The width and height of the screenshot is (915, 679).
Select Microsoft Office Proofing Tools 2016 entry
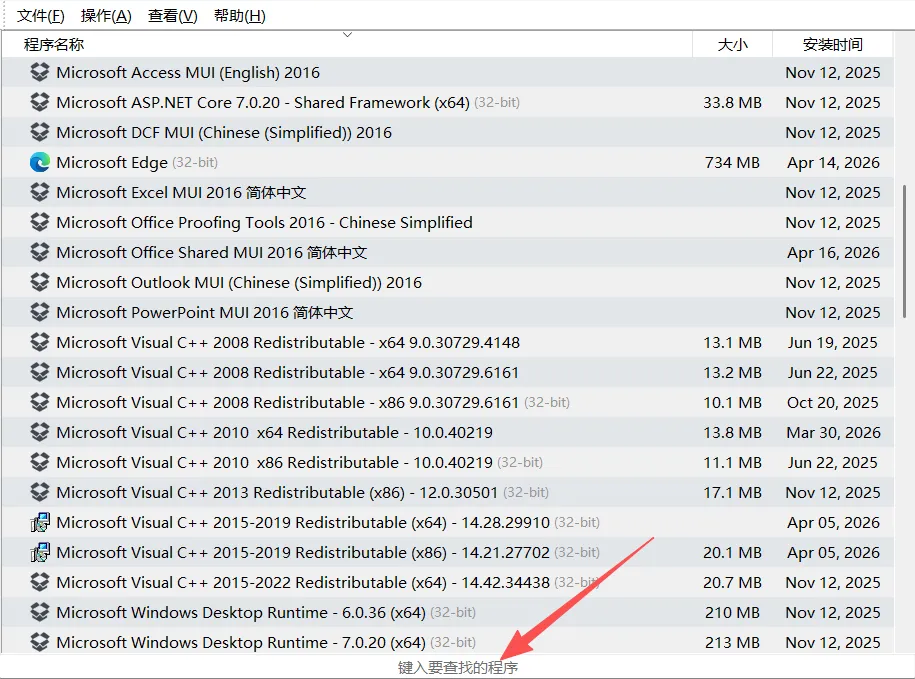(x=264, y=222)
